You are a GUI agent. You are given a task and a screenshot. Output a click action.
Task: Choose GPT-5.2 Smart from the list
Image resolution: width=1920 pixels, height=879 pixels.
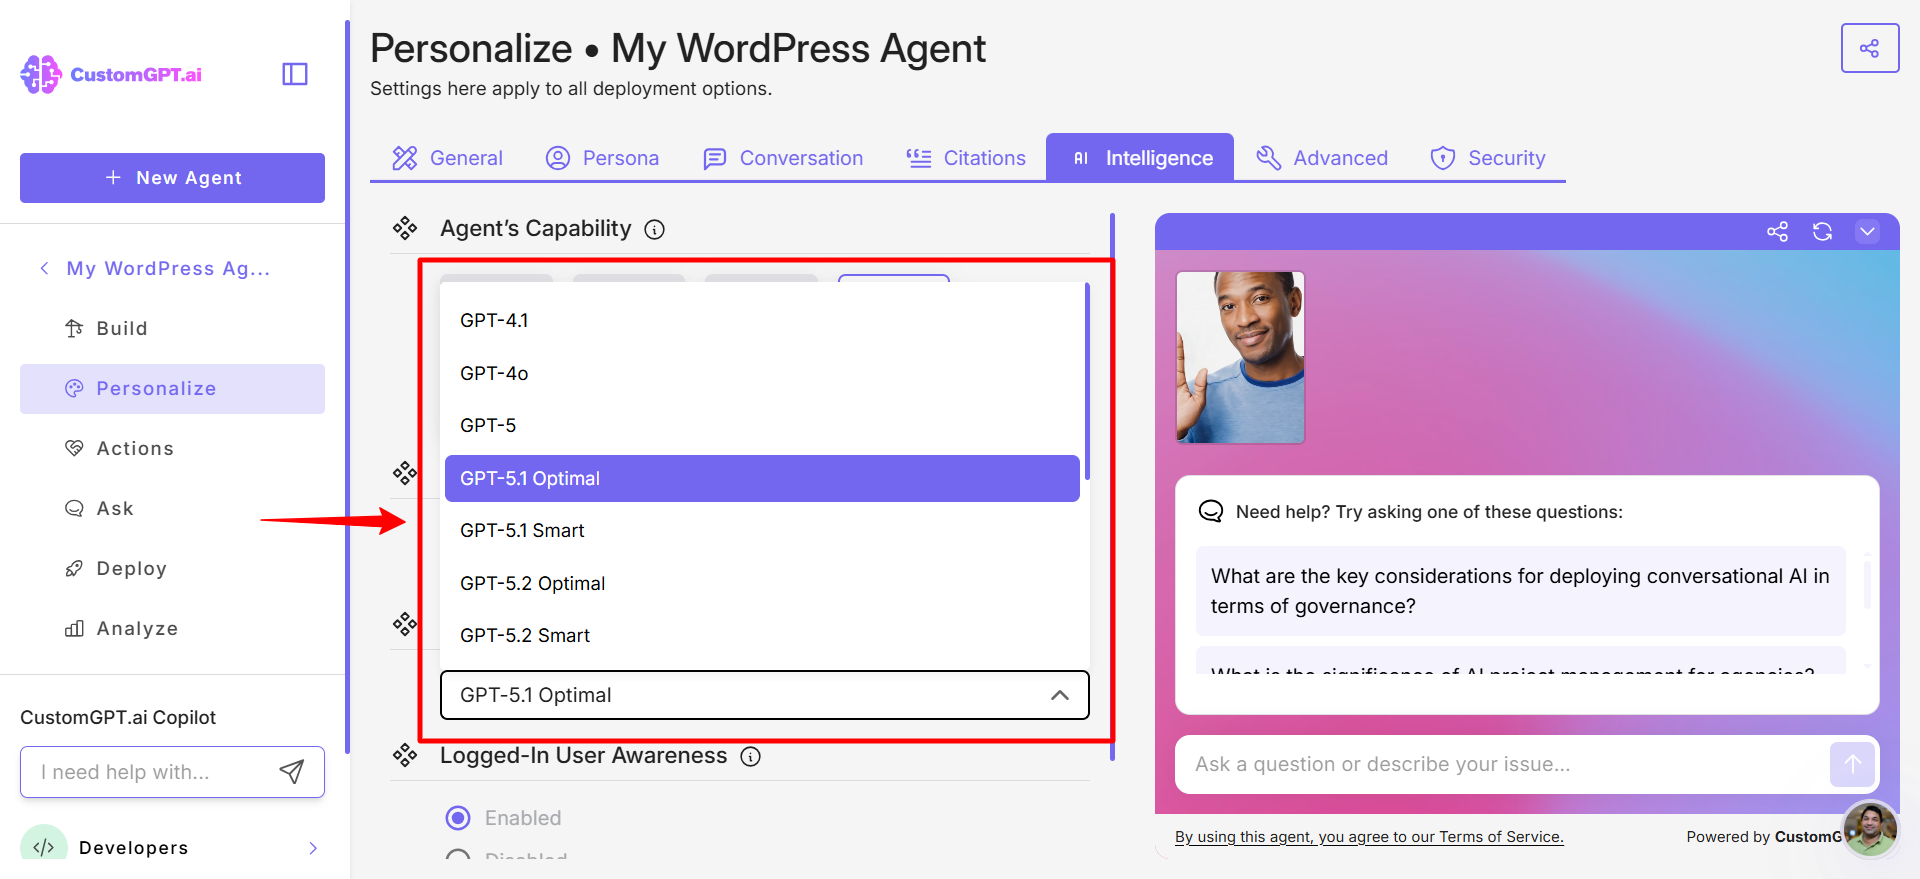[x=762, y=636]
